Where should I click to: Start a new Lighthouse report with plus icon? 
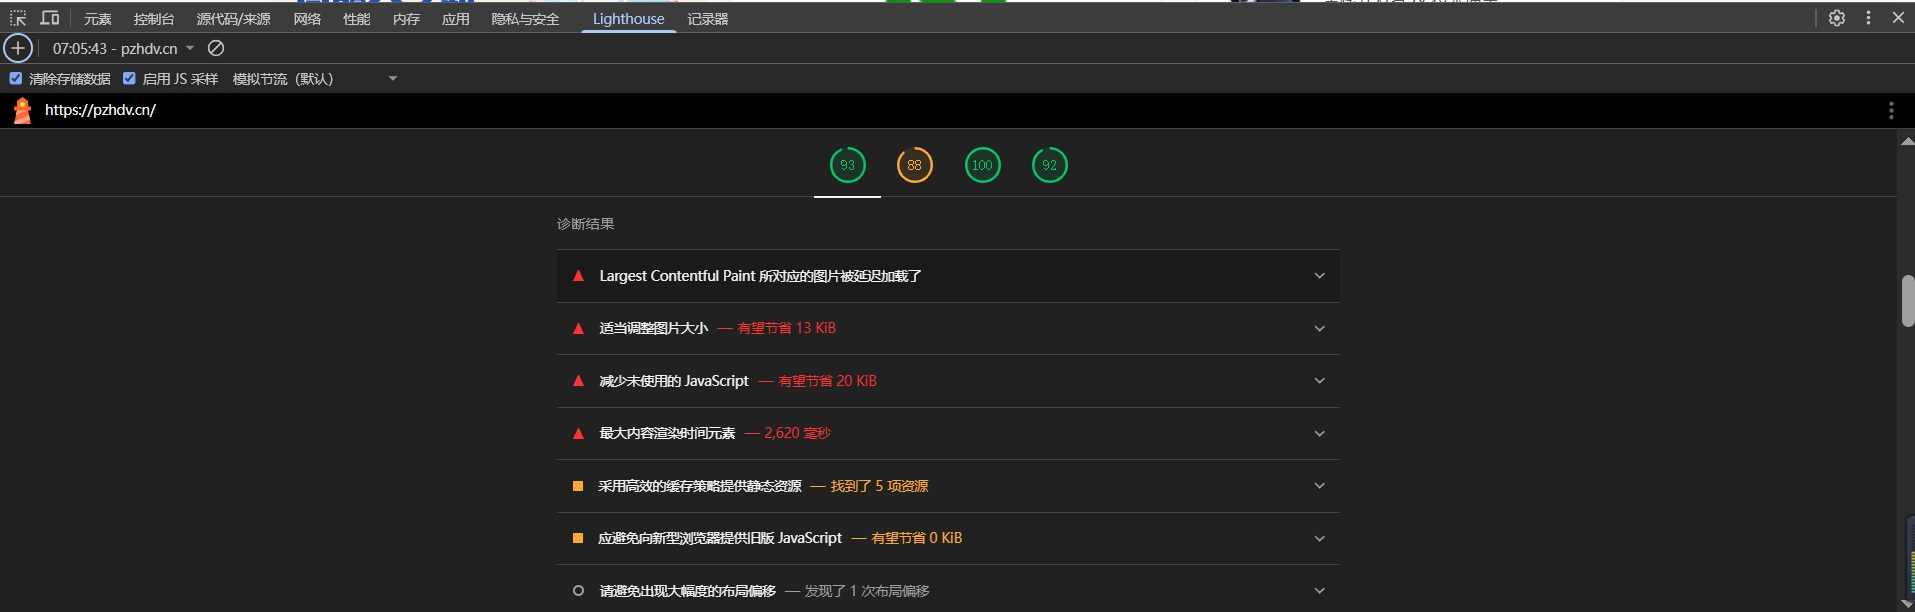(18, 48)
